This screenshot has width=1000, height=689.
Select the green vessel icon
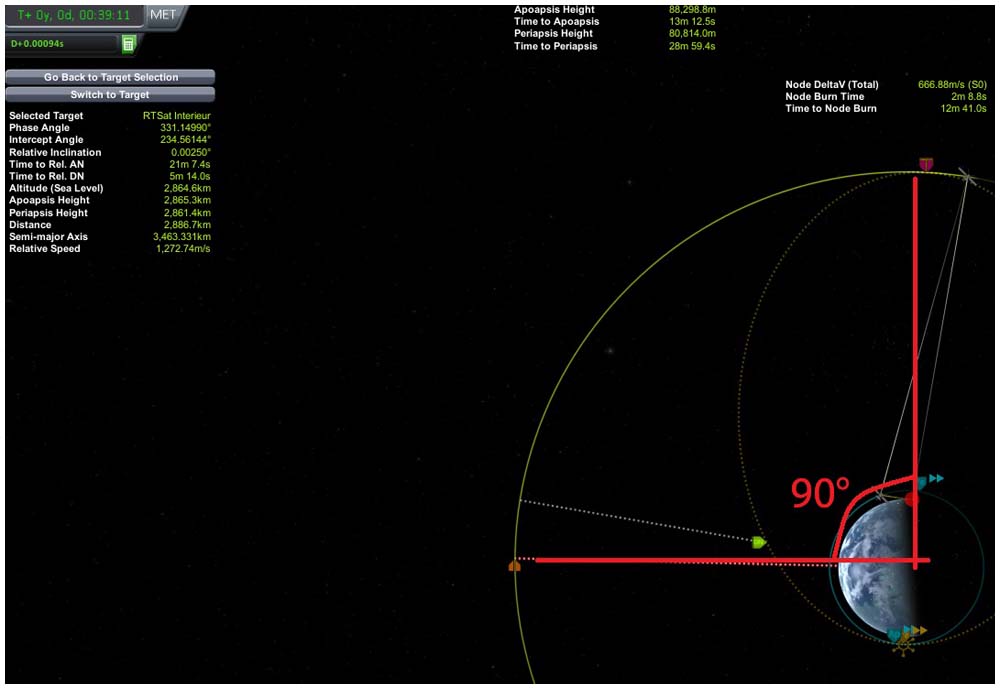(758, 542)
